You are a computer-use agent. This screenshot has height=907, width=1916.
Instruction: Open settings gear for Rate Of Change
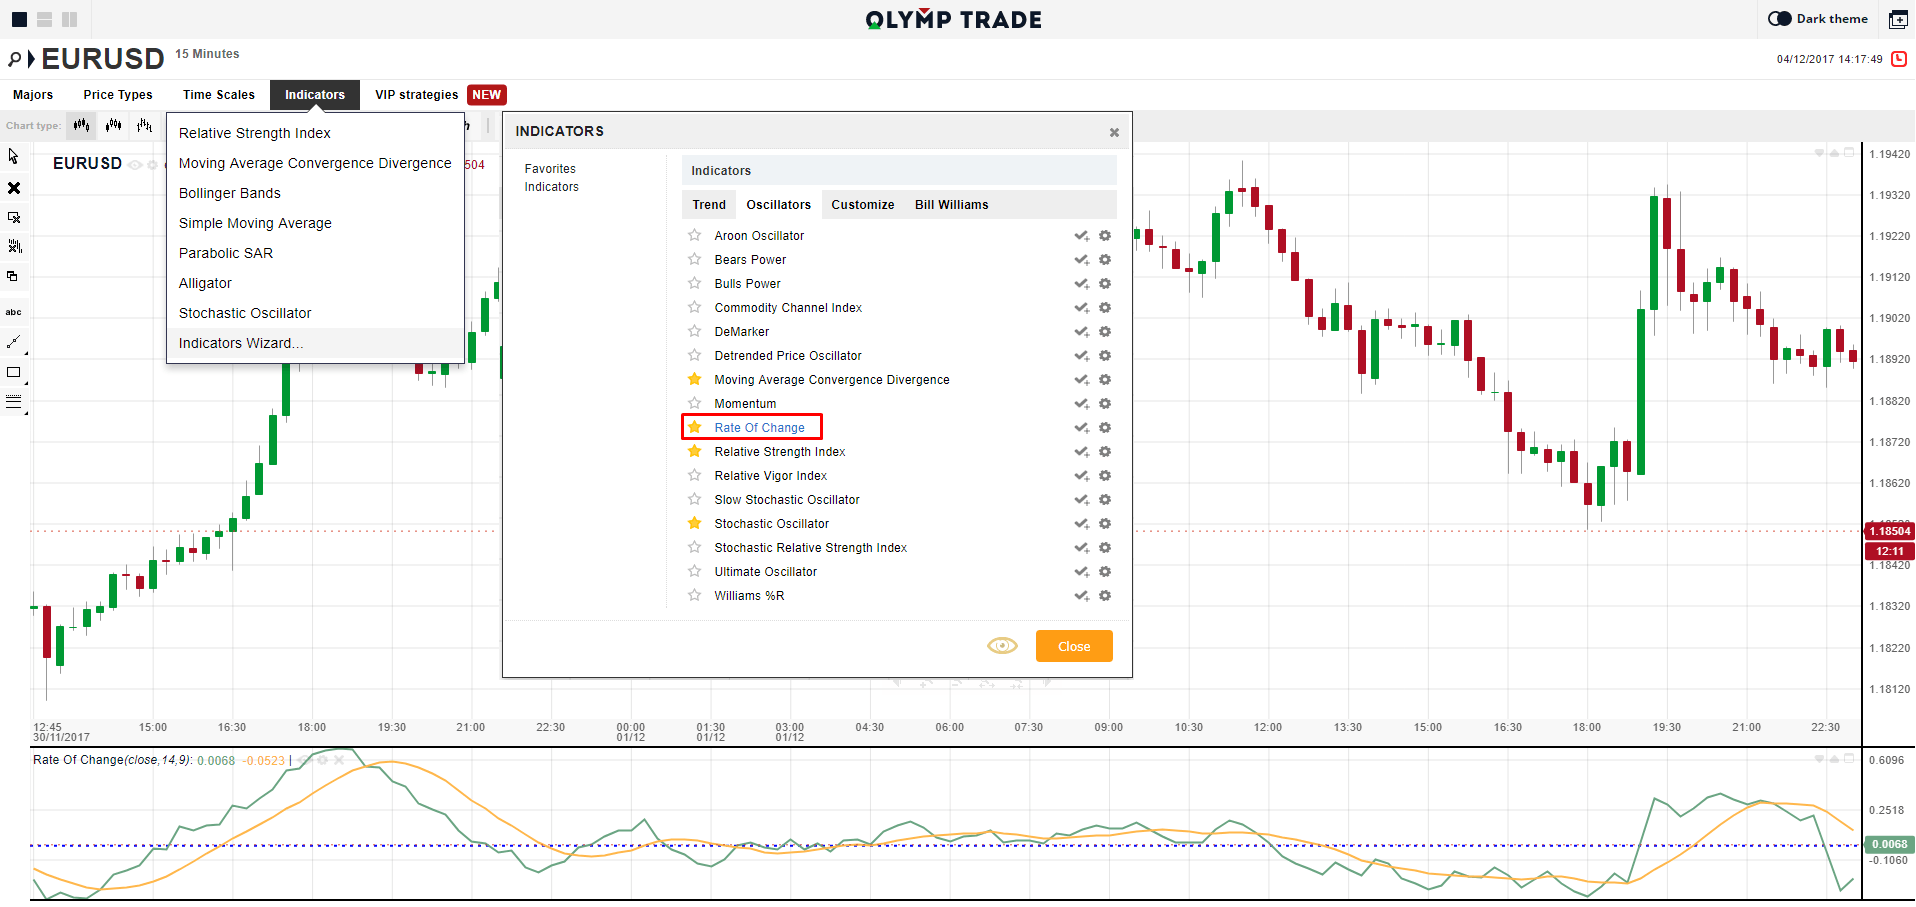(1105, 428)
